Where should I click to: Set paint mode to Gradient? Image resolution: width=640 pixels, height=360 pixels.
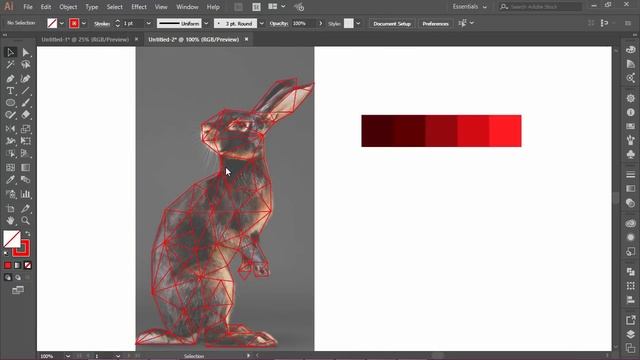coord(18,265)
